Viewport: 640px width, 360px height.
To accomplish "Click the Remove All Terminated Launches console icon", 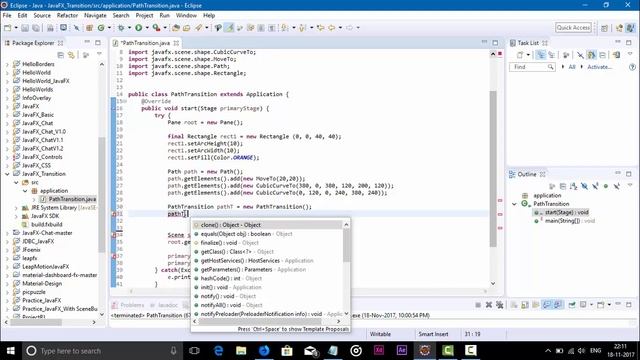I will point(499,305).
